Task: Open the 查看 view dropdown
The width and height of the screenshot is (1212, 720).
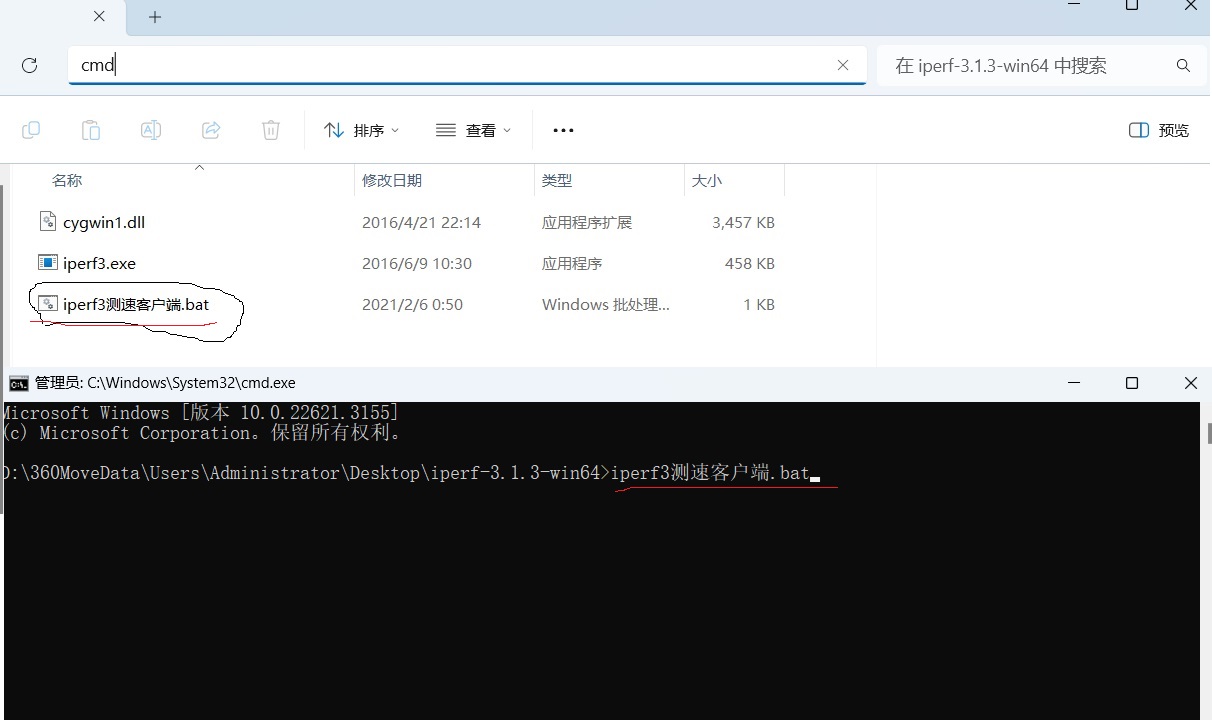Action: click(x=473, y=130)
